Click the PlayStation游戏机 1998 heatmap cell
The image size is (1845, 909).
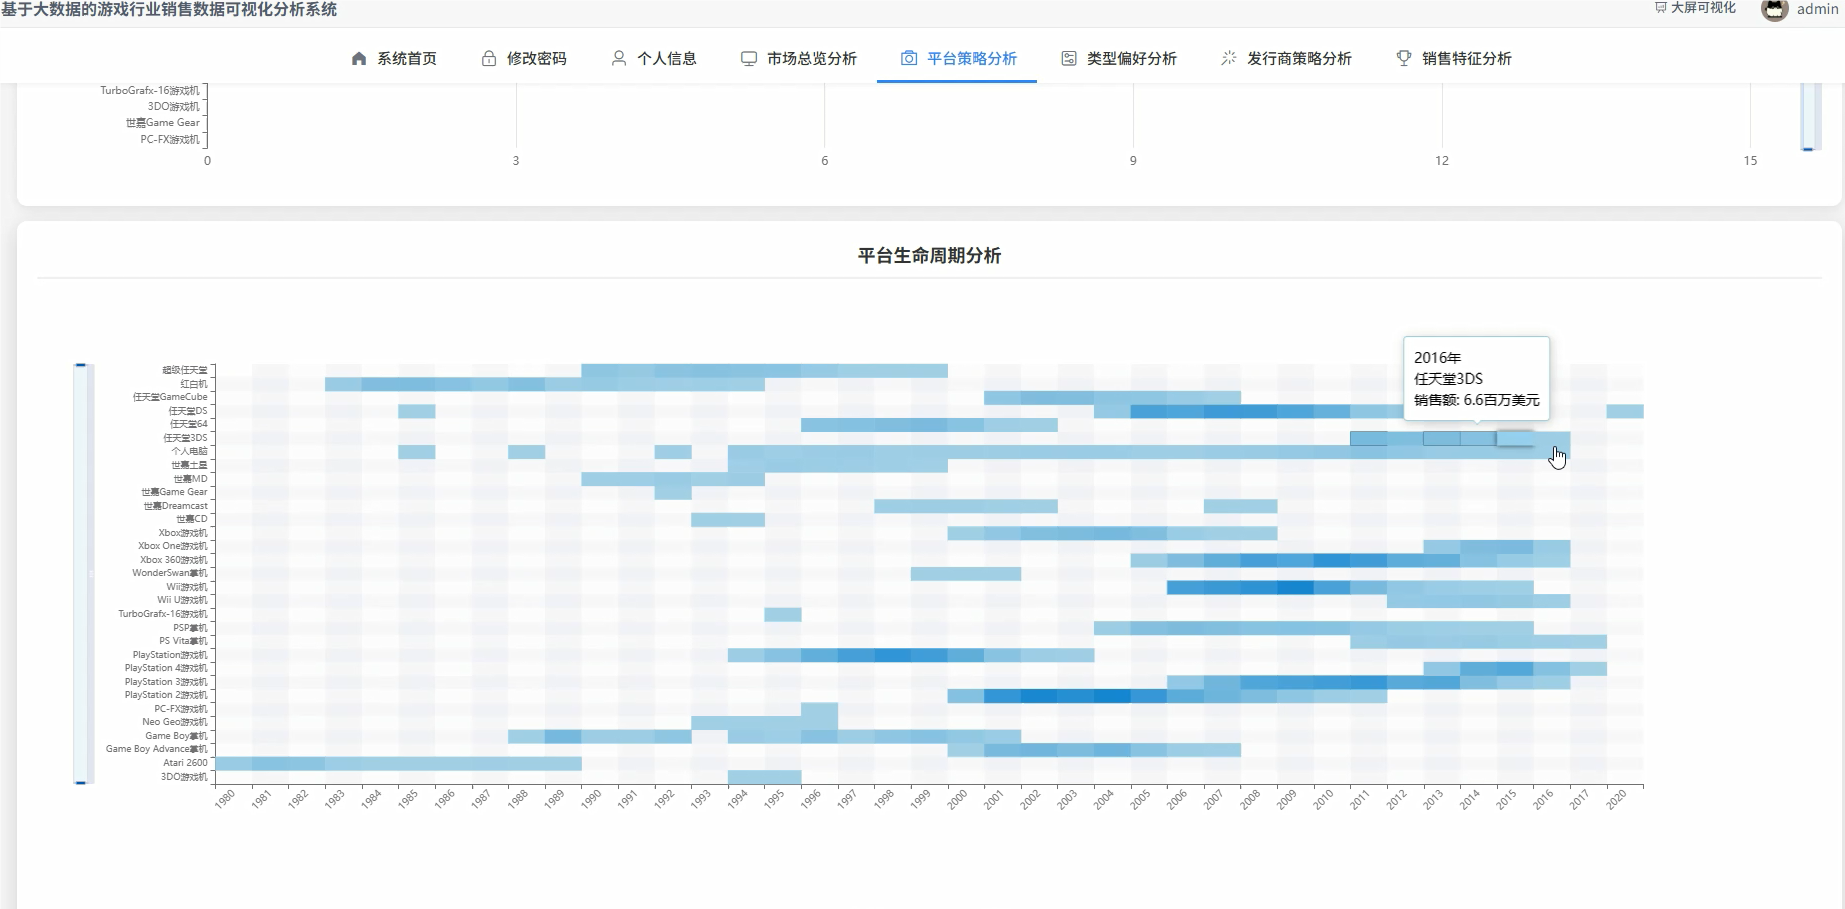pos(892,655)
